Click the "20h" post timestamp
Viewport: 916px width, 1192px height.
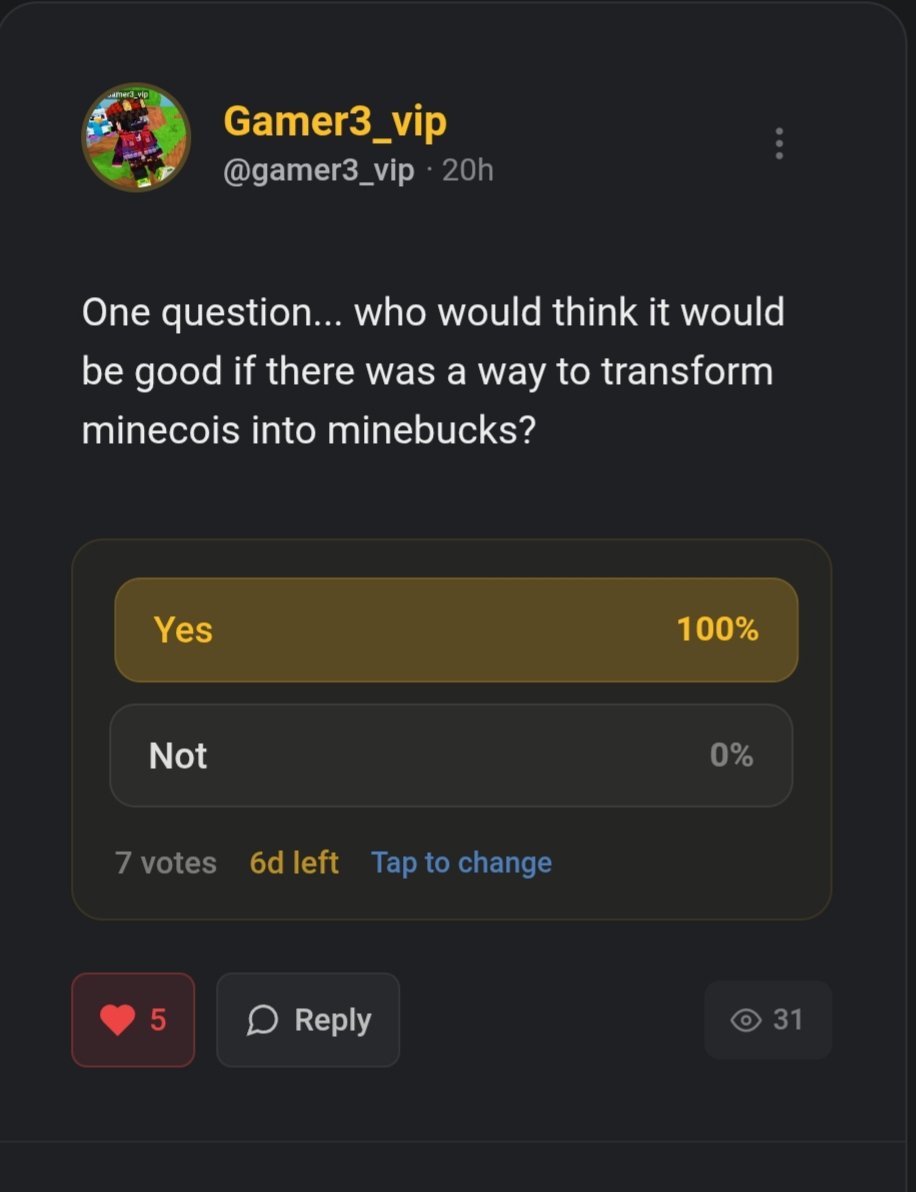point(468,170)
